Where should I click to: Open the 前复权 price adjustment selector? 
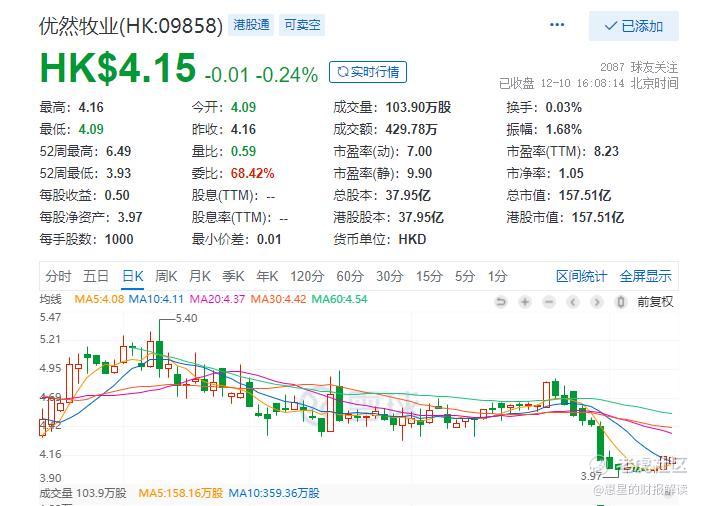[x=655, y=302]
